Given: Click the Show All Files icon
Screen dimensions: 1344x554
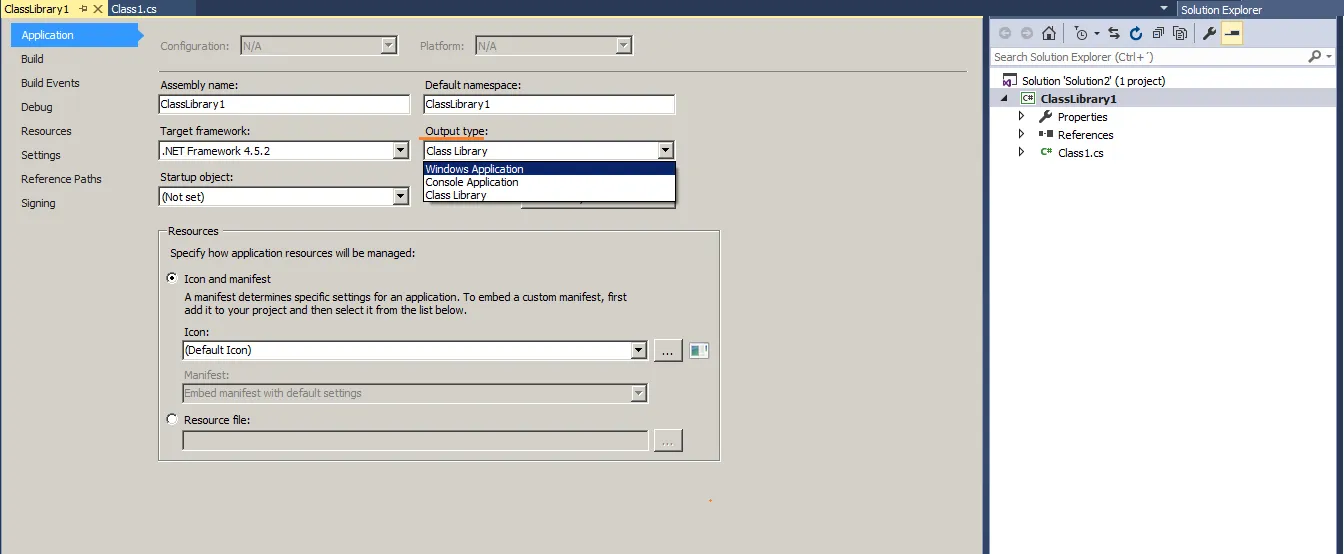Looking at the screenshot, I should coord(1180,33).
